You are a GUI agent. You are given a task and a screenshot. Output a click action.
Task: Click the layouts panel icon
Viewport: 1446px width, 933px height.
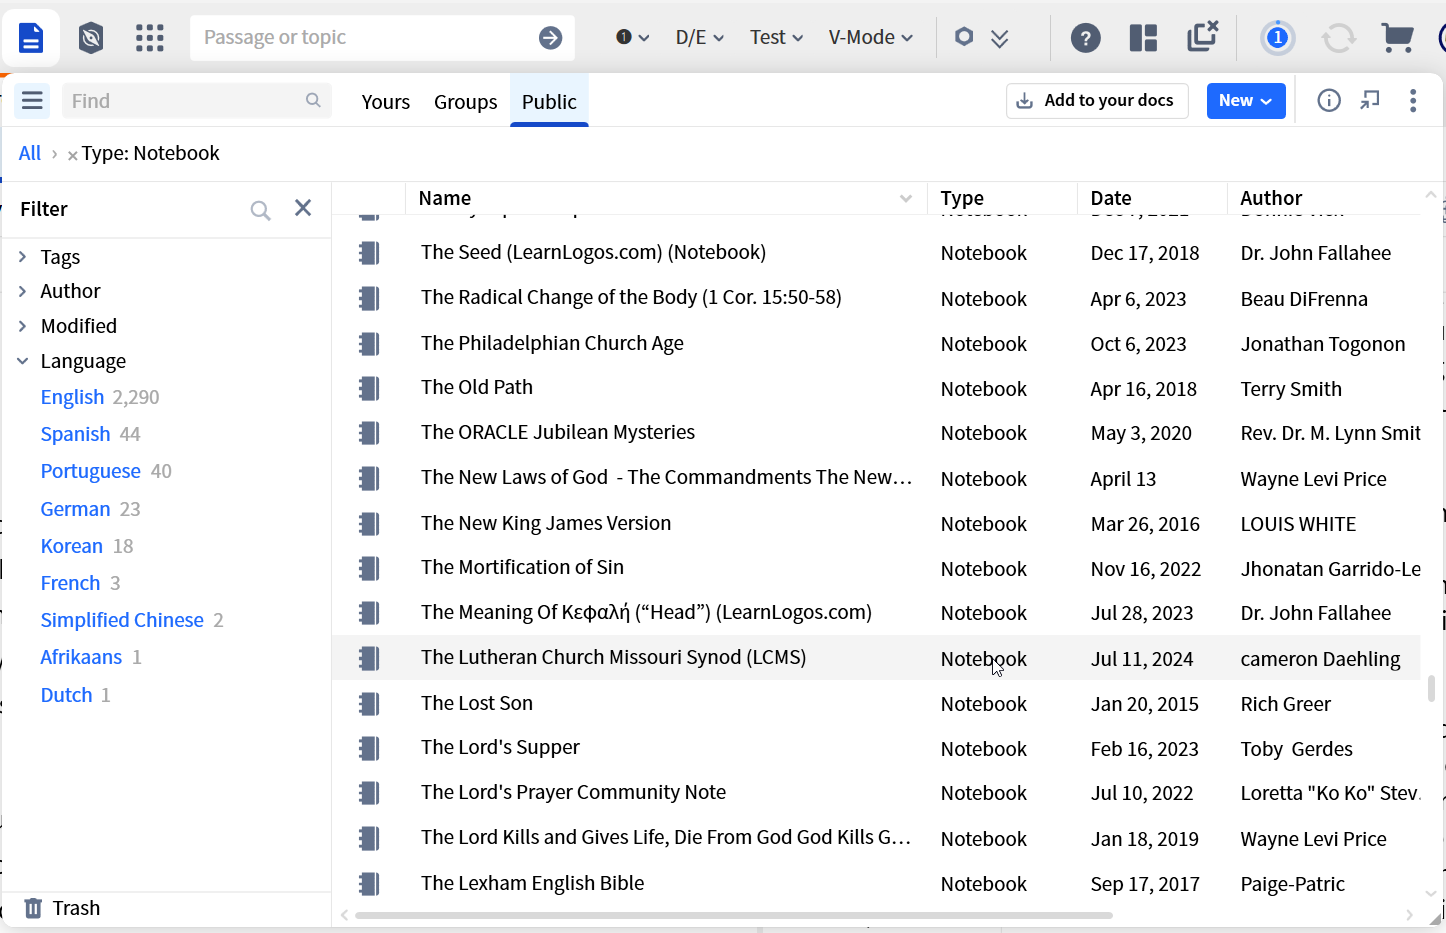click(1143, 38)
